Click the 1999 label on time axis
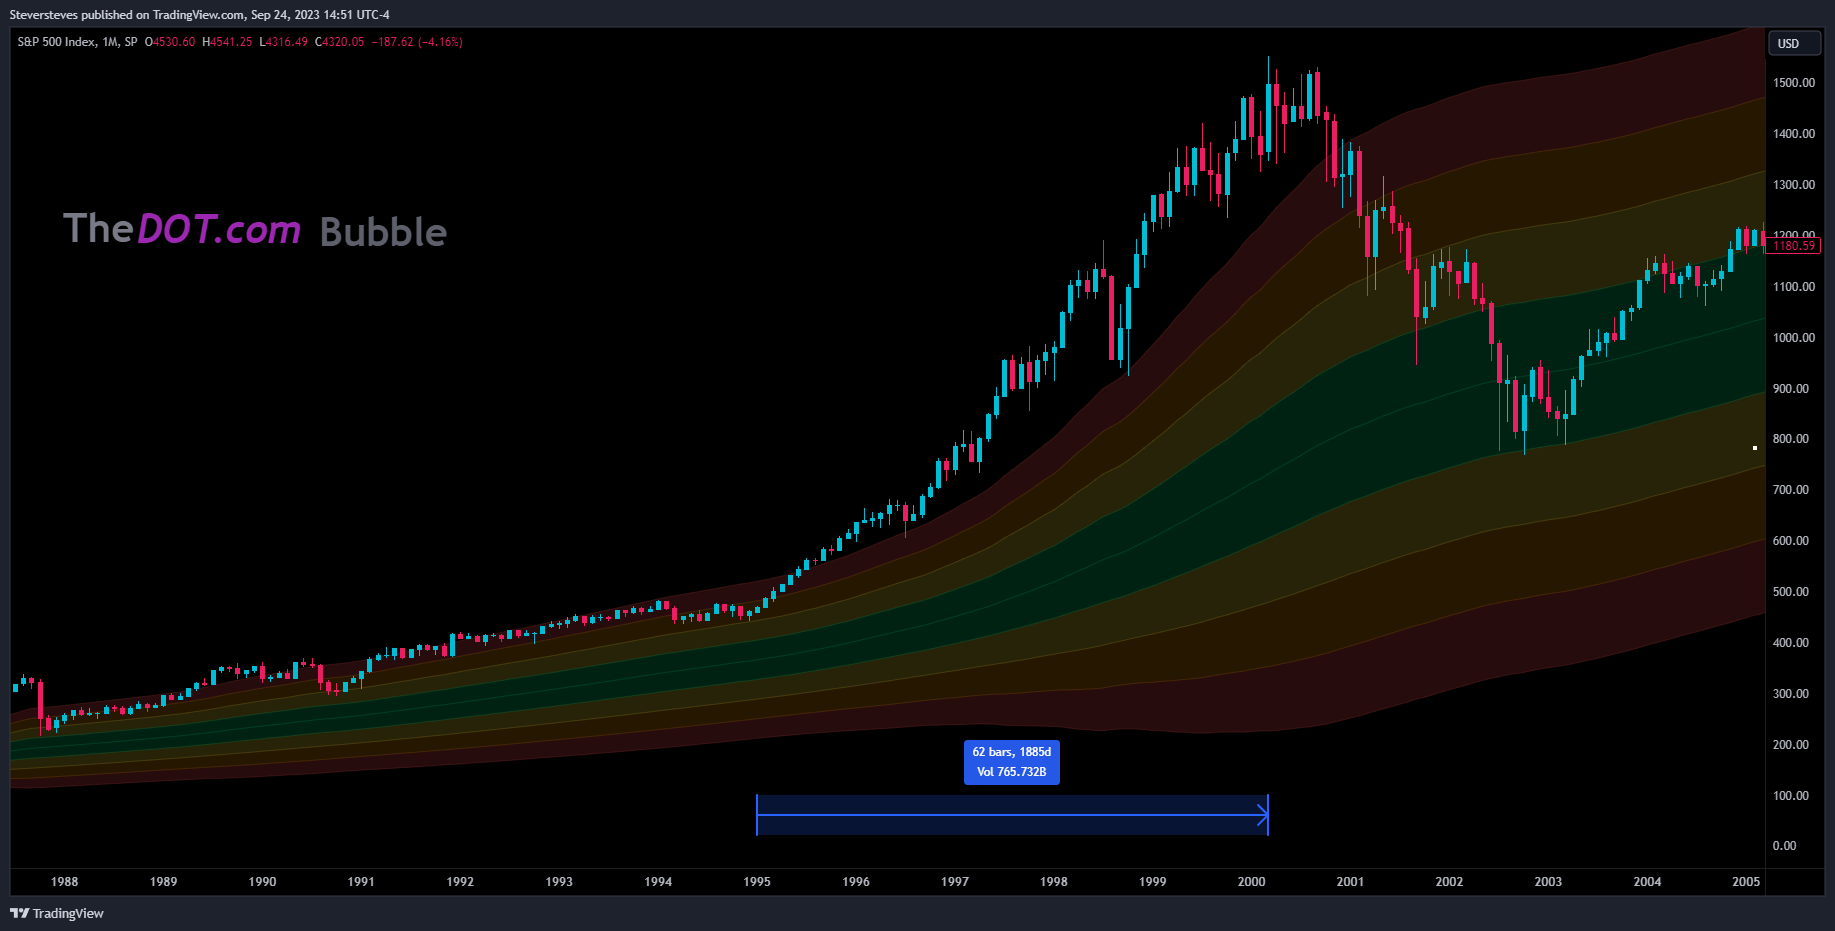 (1153, 882)
